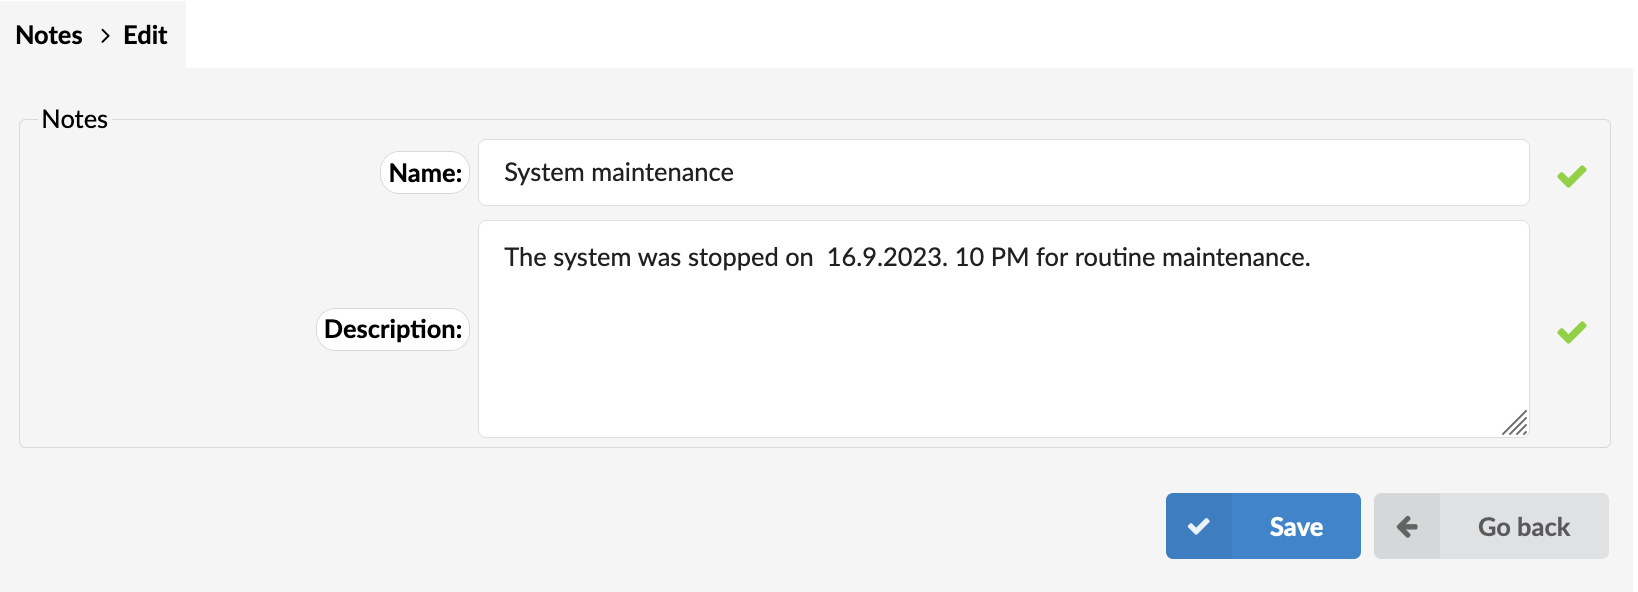Place cursor in 'System maintenance' text
The height and width of the screenshot is (592, 1638).
coord(619,172)
